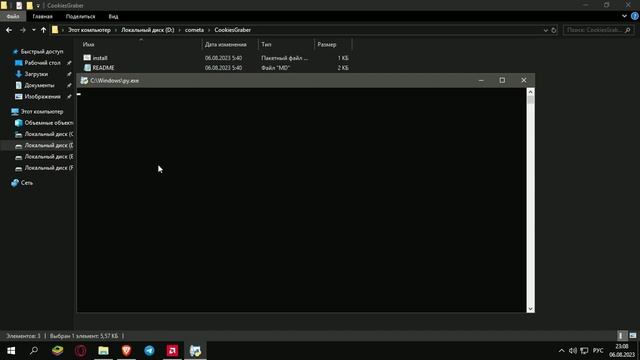Open Telegram from taskbar

pyautogui.click(x=149, y=351)
